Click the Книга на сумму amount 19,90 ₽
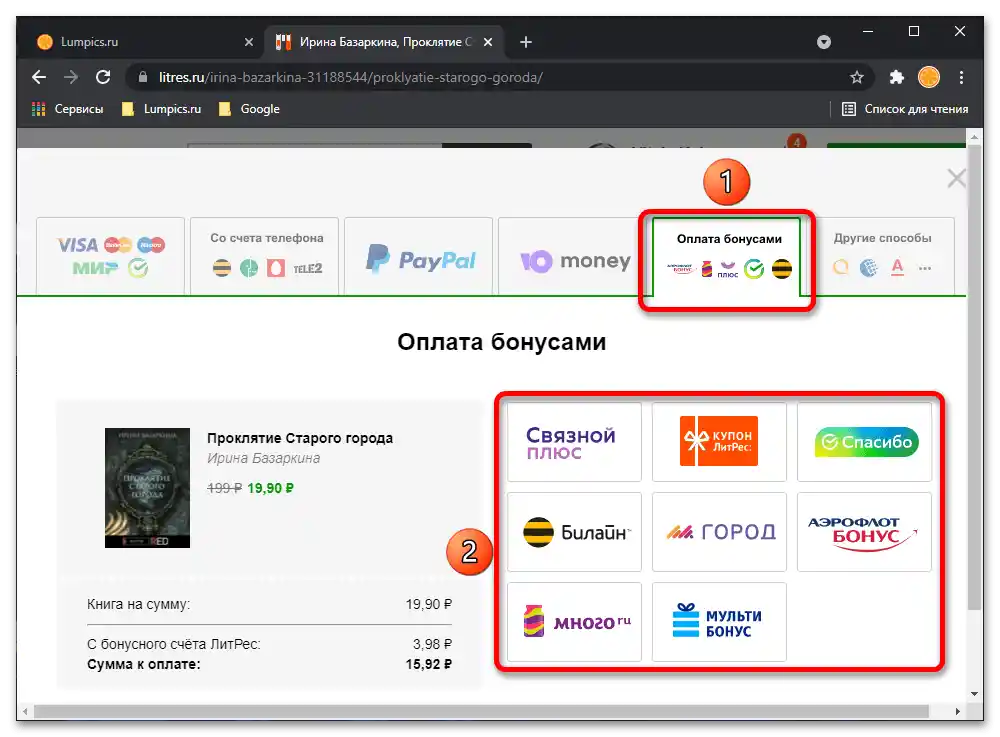This screenshot has width=1000, height=737. (429, 604)
